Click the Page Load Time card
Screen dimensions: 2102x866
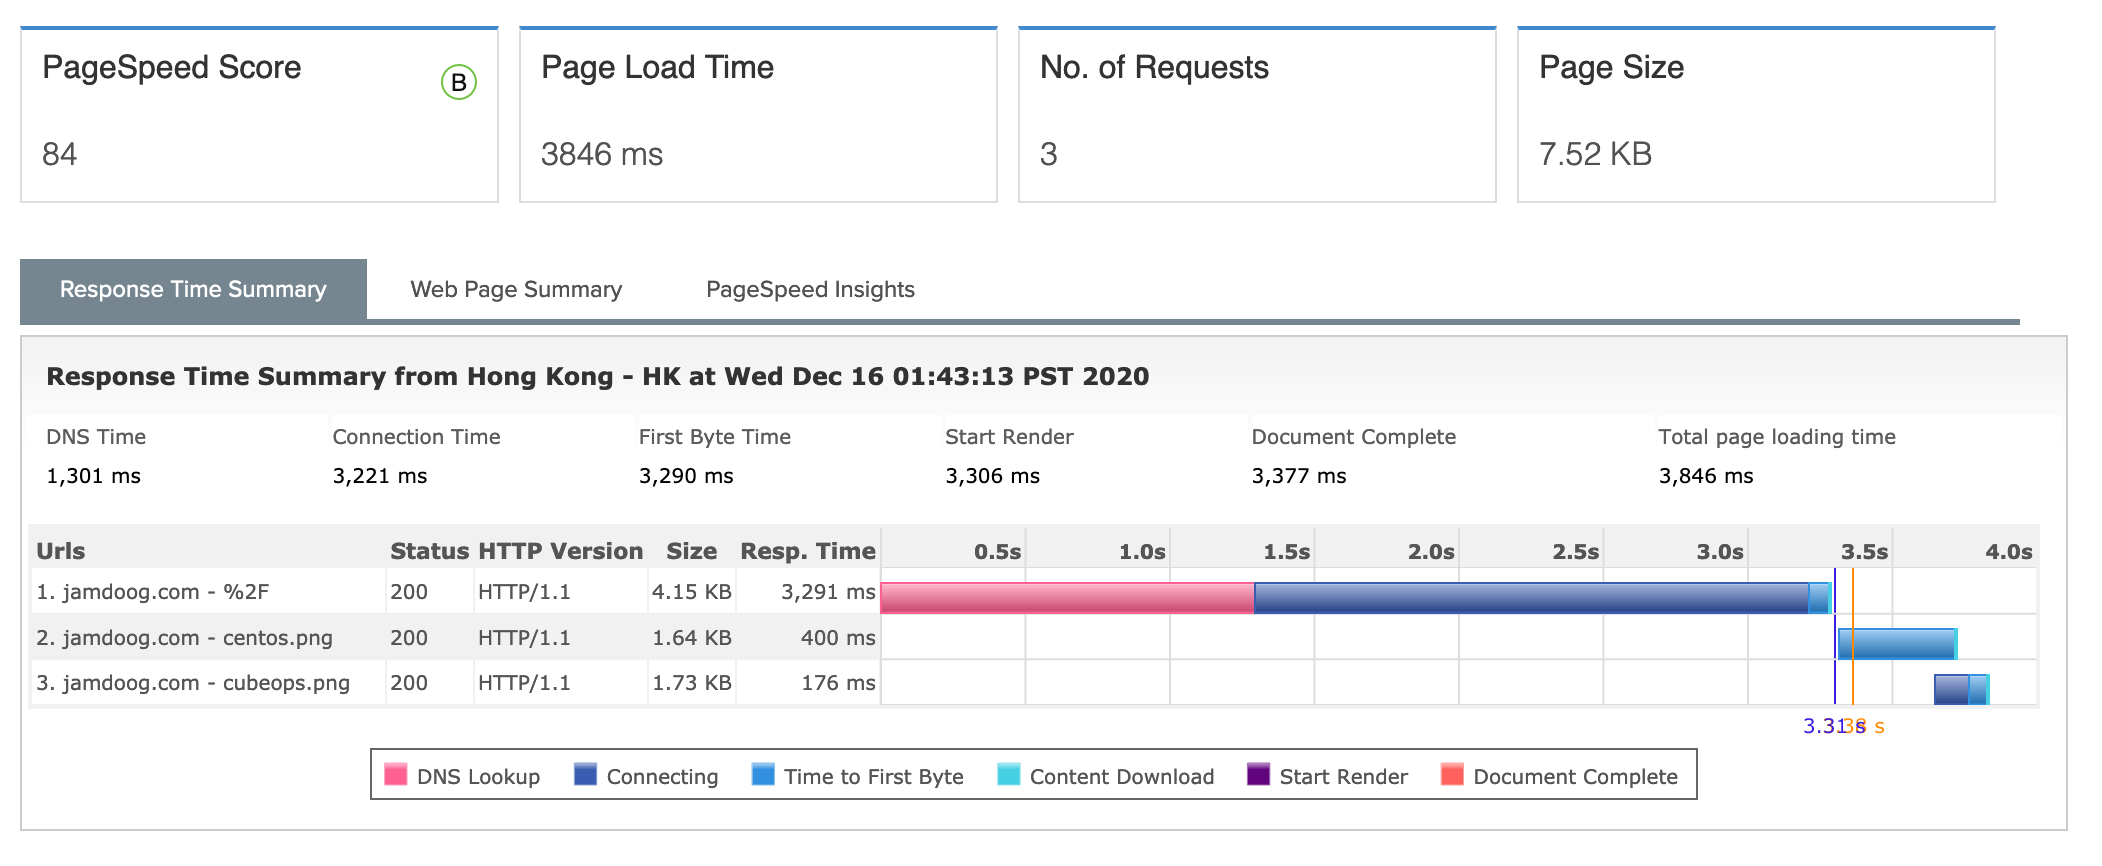tap(758, 115)
